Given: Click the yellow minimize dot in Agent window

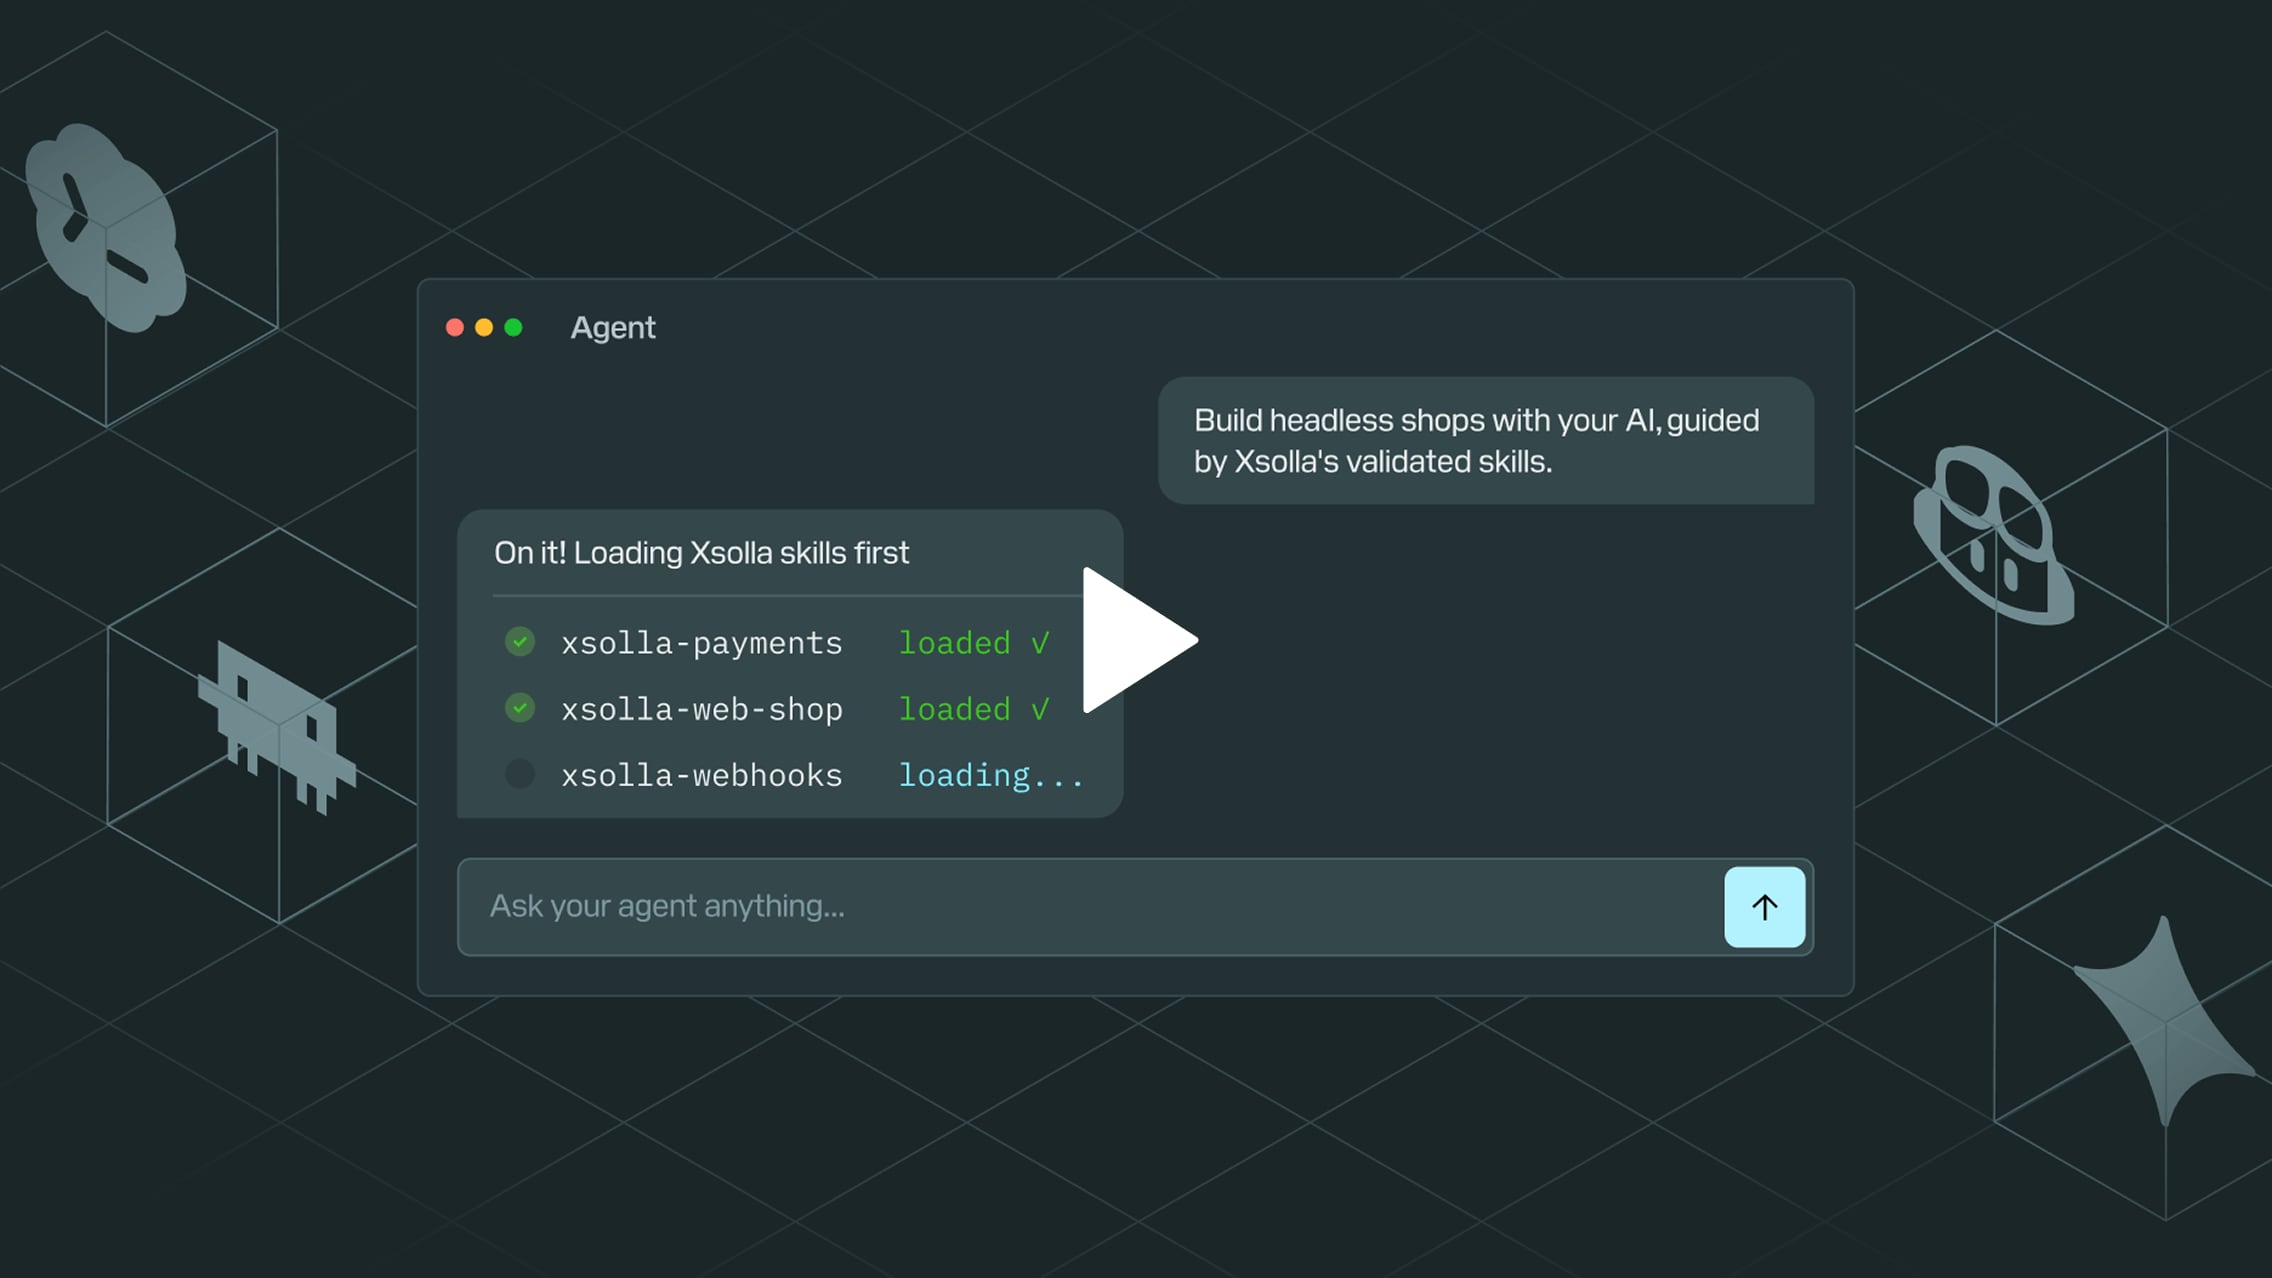Looking at the screenshot, I should coord(484,328).
